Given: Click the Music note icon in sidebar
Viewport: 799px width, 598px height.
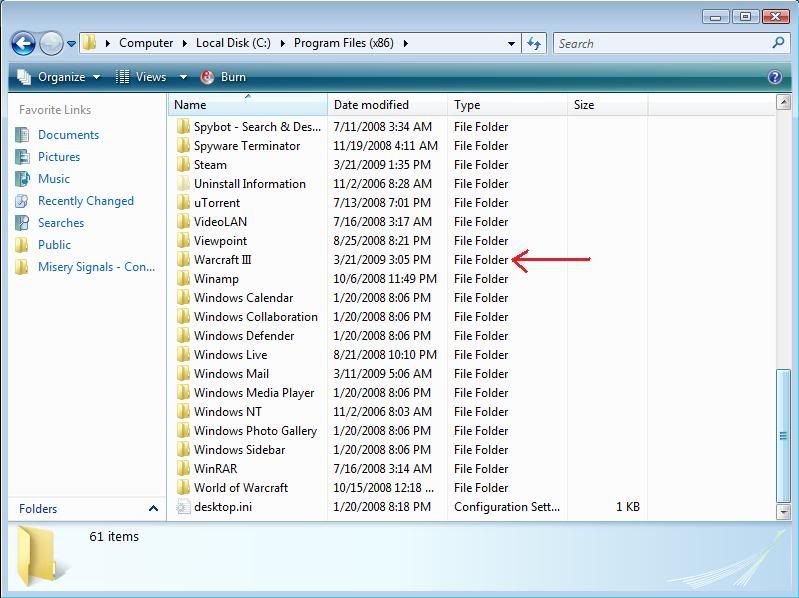Looking at the screenshot, I should [x=22, y=179].
